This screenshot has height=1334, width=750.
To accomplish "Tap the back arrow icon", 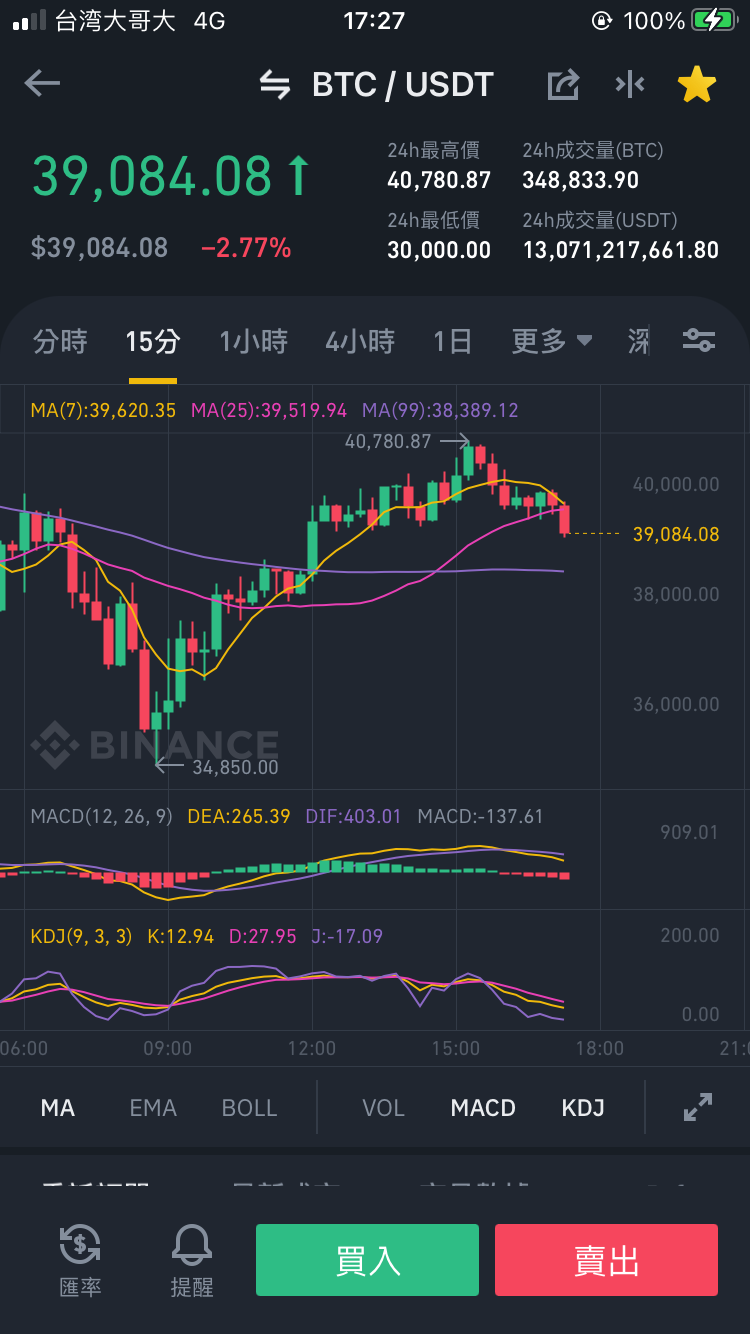I will click(42, 84).
